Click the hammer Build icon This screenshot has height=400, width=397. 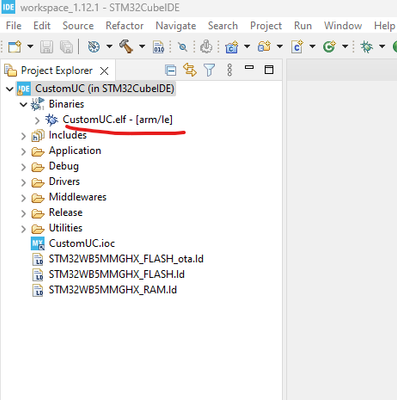point(126,47)
